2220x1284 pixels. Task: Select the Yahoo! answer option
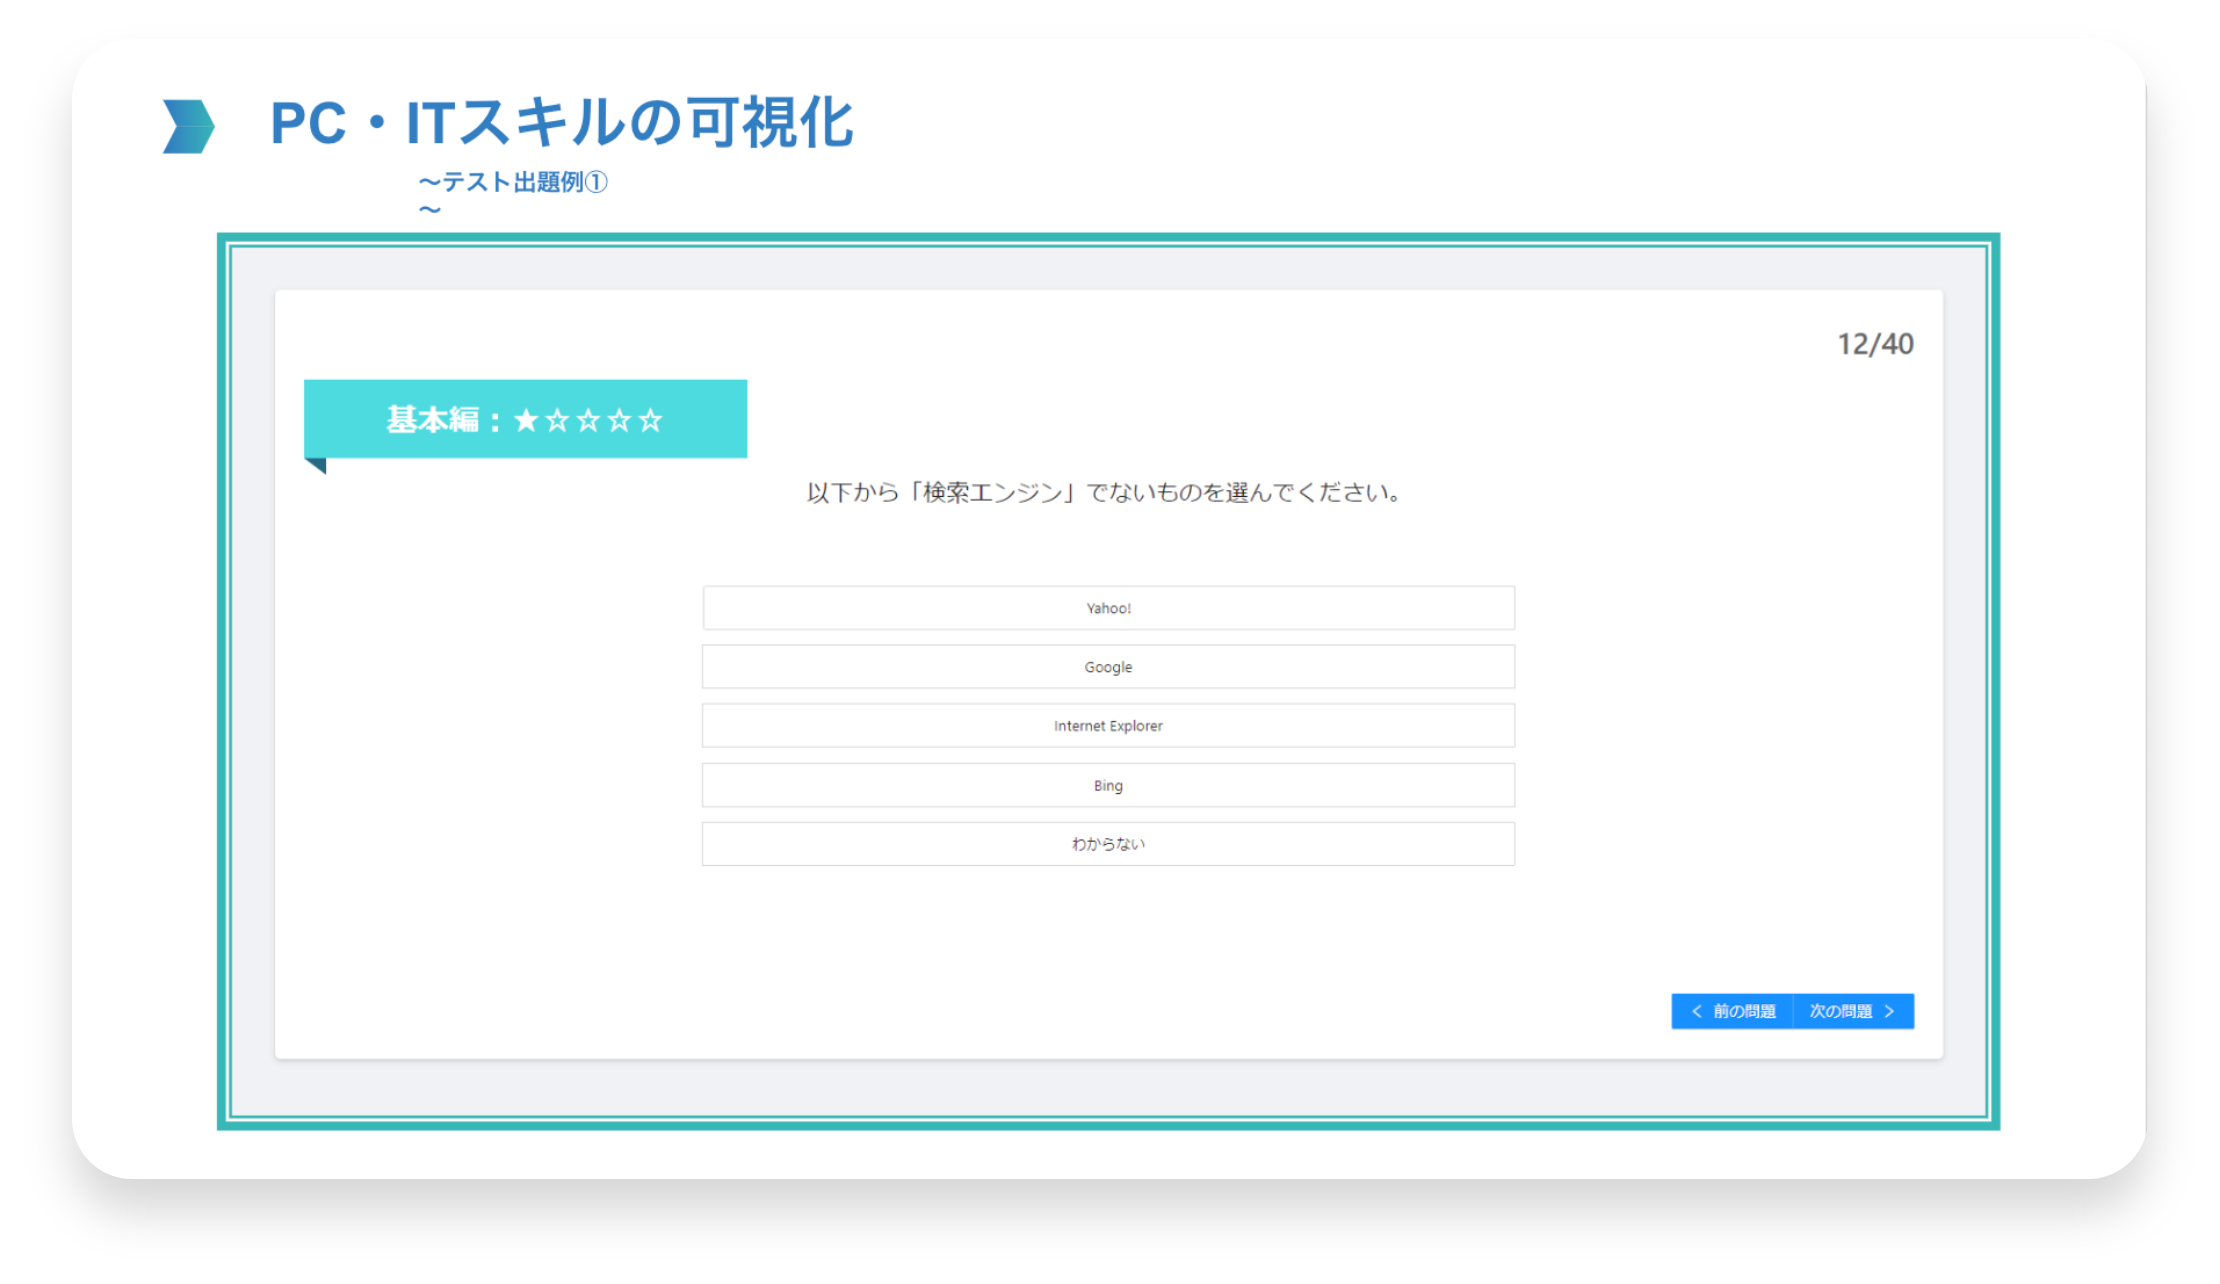point(1108,608)
